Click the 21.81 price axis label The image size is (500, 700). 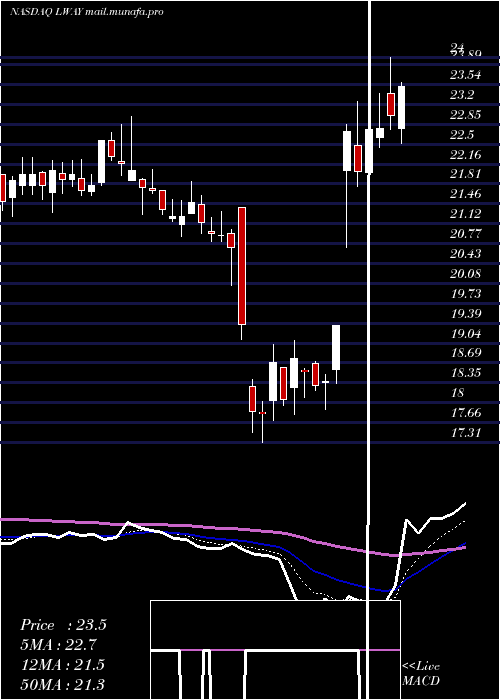point(466,174)
